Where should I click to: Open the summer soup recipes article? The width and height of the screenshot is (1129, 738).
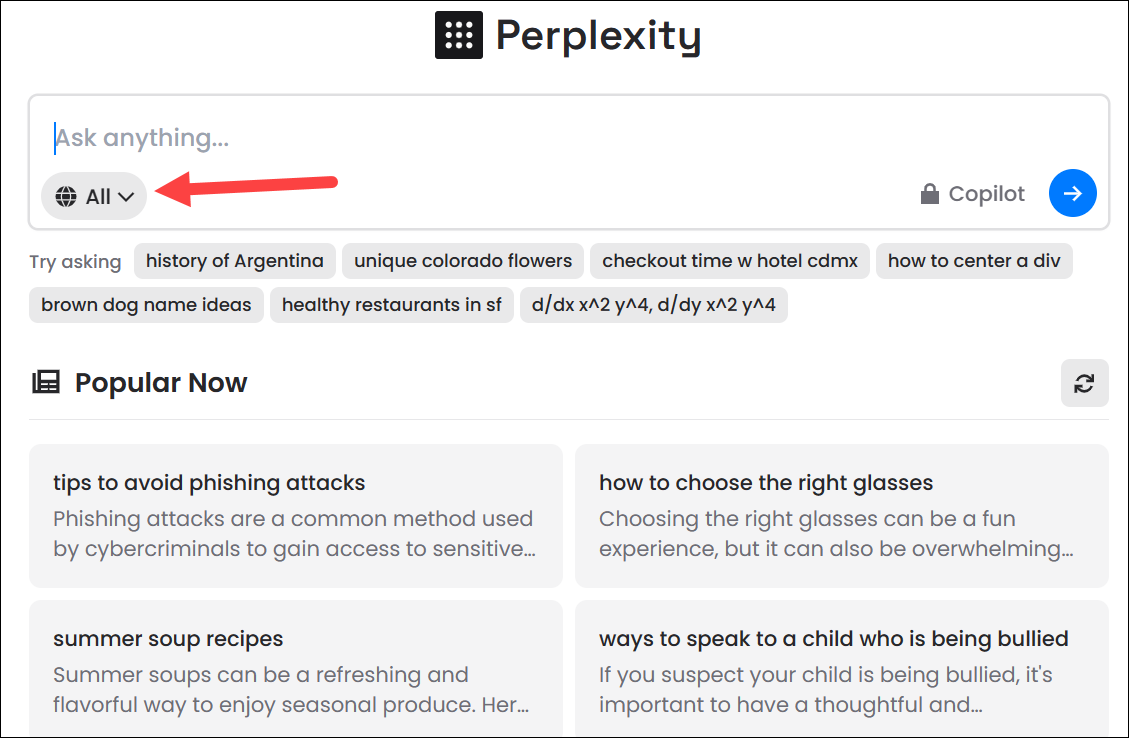pyautogui.click(x=296, y=670)
